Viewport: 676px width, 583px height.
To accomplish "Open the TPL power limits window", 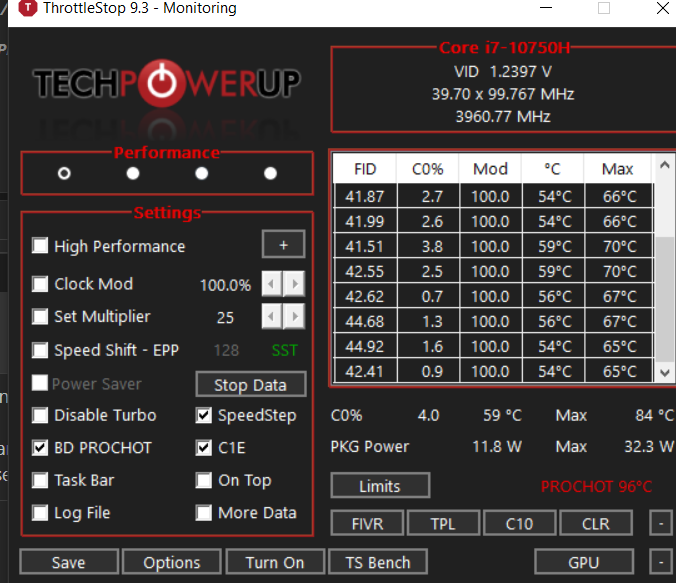I will tap(444, 523).
